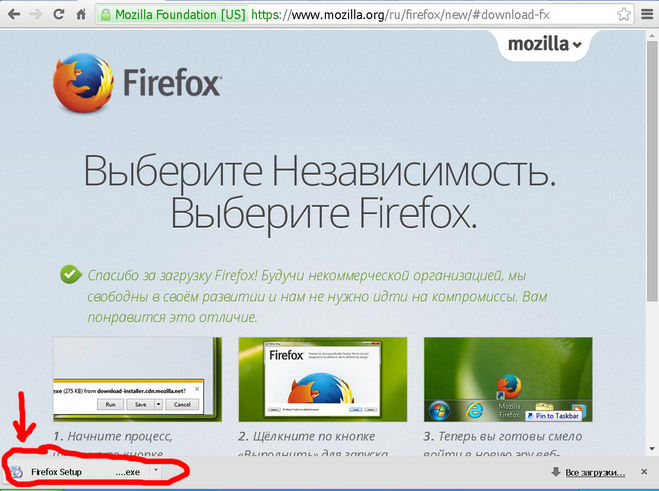The height and width of the screenshot is (491, 659).
Task: Click the browser back arrow
Action: coord(14,14)
